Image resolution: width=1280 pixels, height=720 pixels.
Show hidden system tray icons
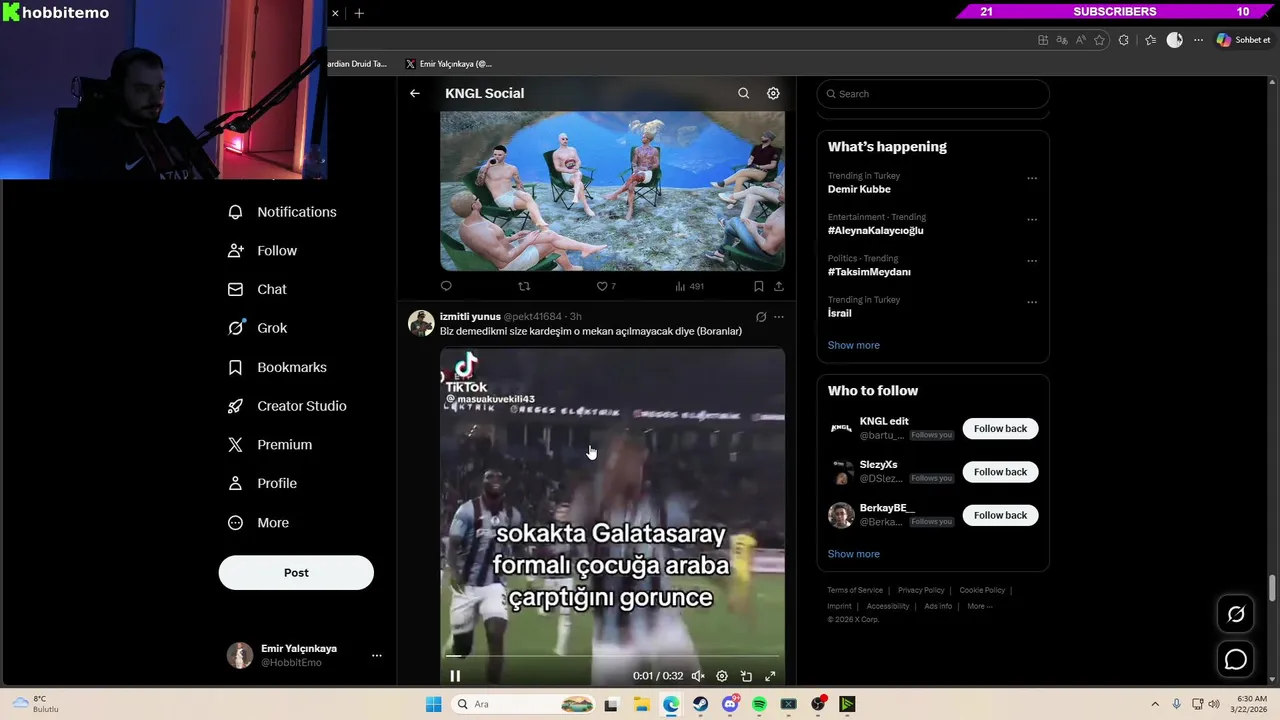pos(1155,704)
